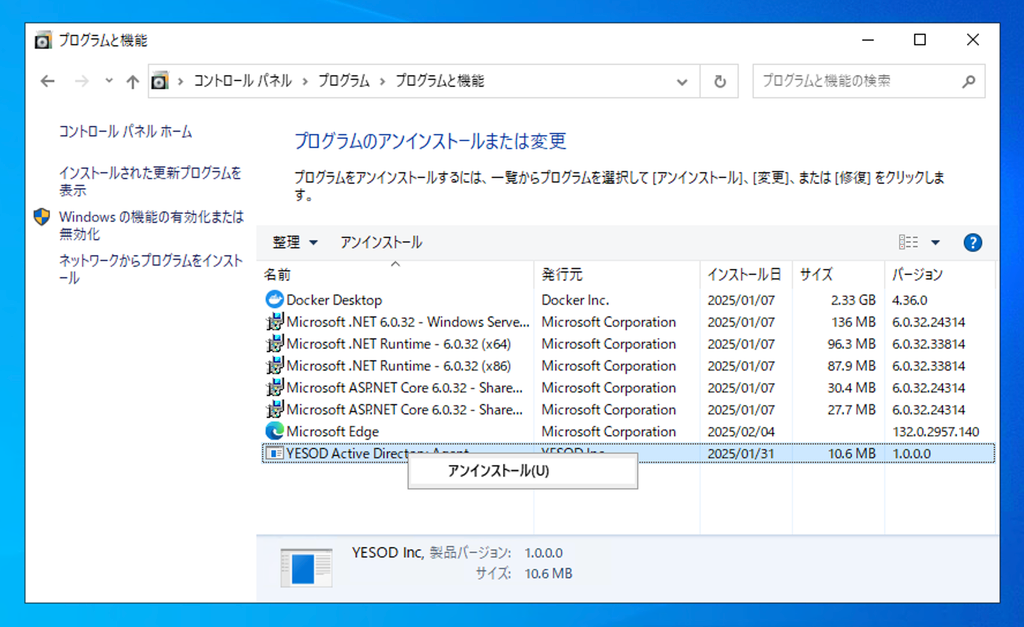Viewport: 1024px width, 627px height.
Task: Click the プログラムと機能 breadcrumb
Action: (440, 81)
